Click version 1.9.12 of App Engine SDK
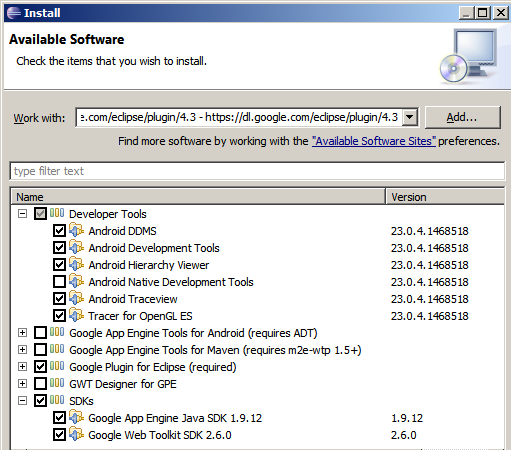 point(407,418)
